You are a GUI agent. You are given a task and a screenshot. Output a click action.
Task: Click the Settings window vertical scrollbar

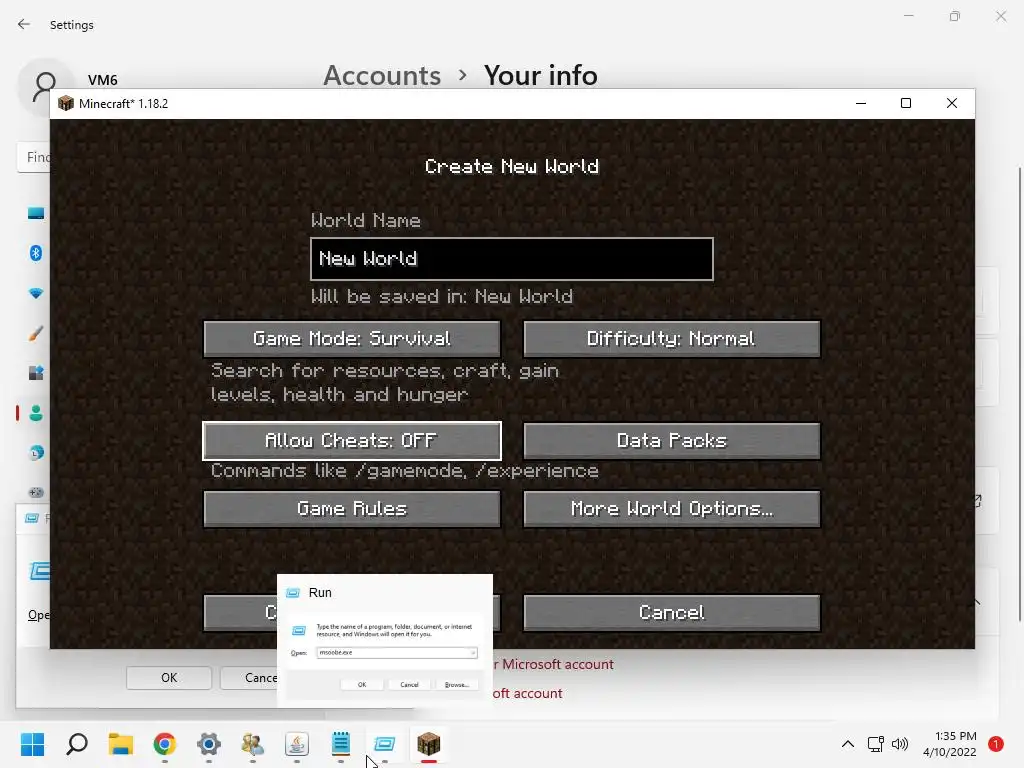[1020, 394]
